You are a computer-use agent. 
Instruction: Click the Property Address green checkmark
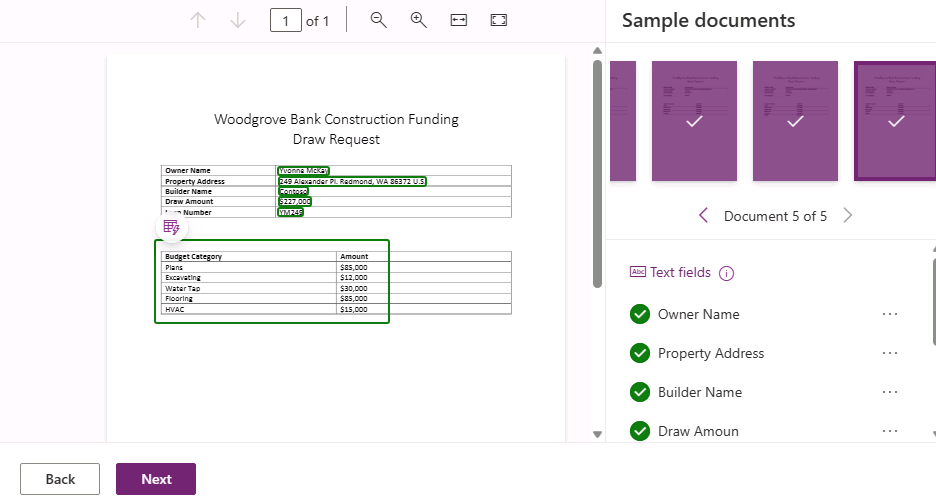click(x=640, y=353)
